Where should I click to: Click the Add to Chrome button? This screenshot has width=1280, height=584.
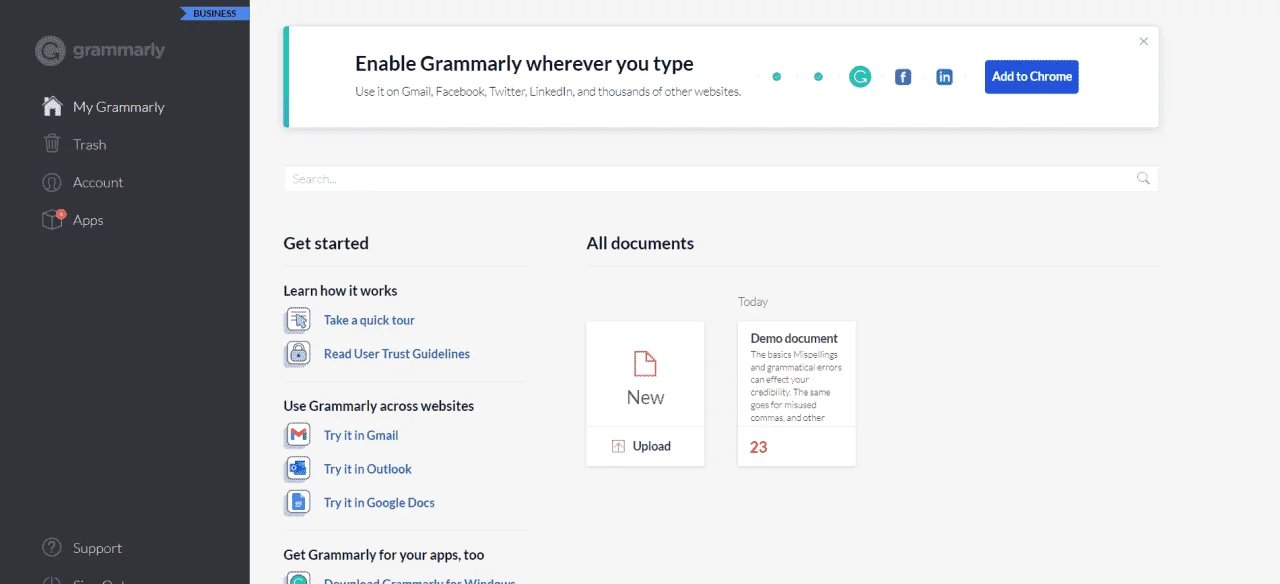[1031, 77]
